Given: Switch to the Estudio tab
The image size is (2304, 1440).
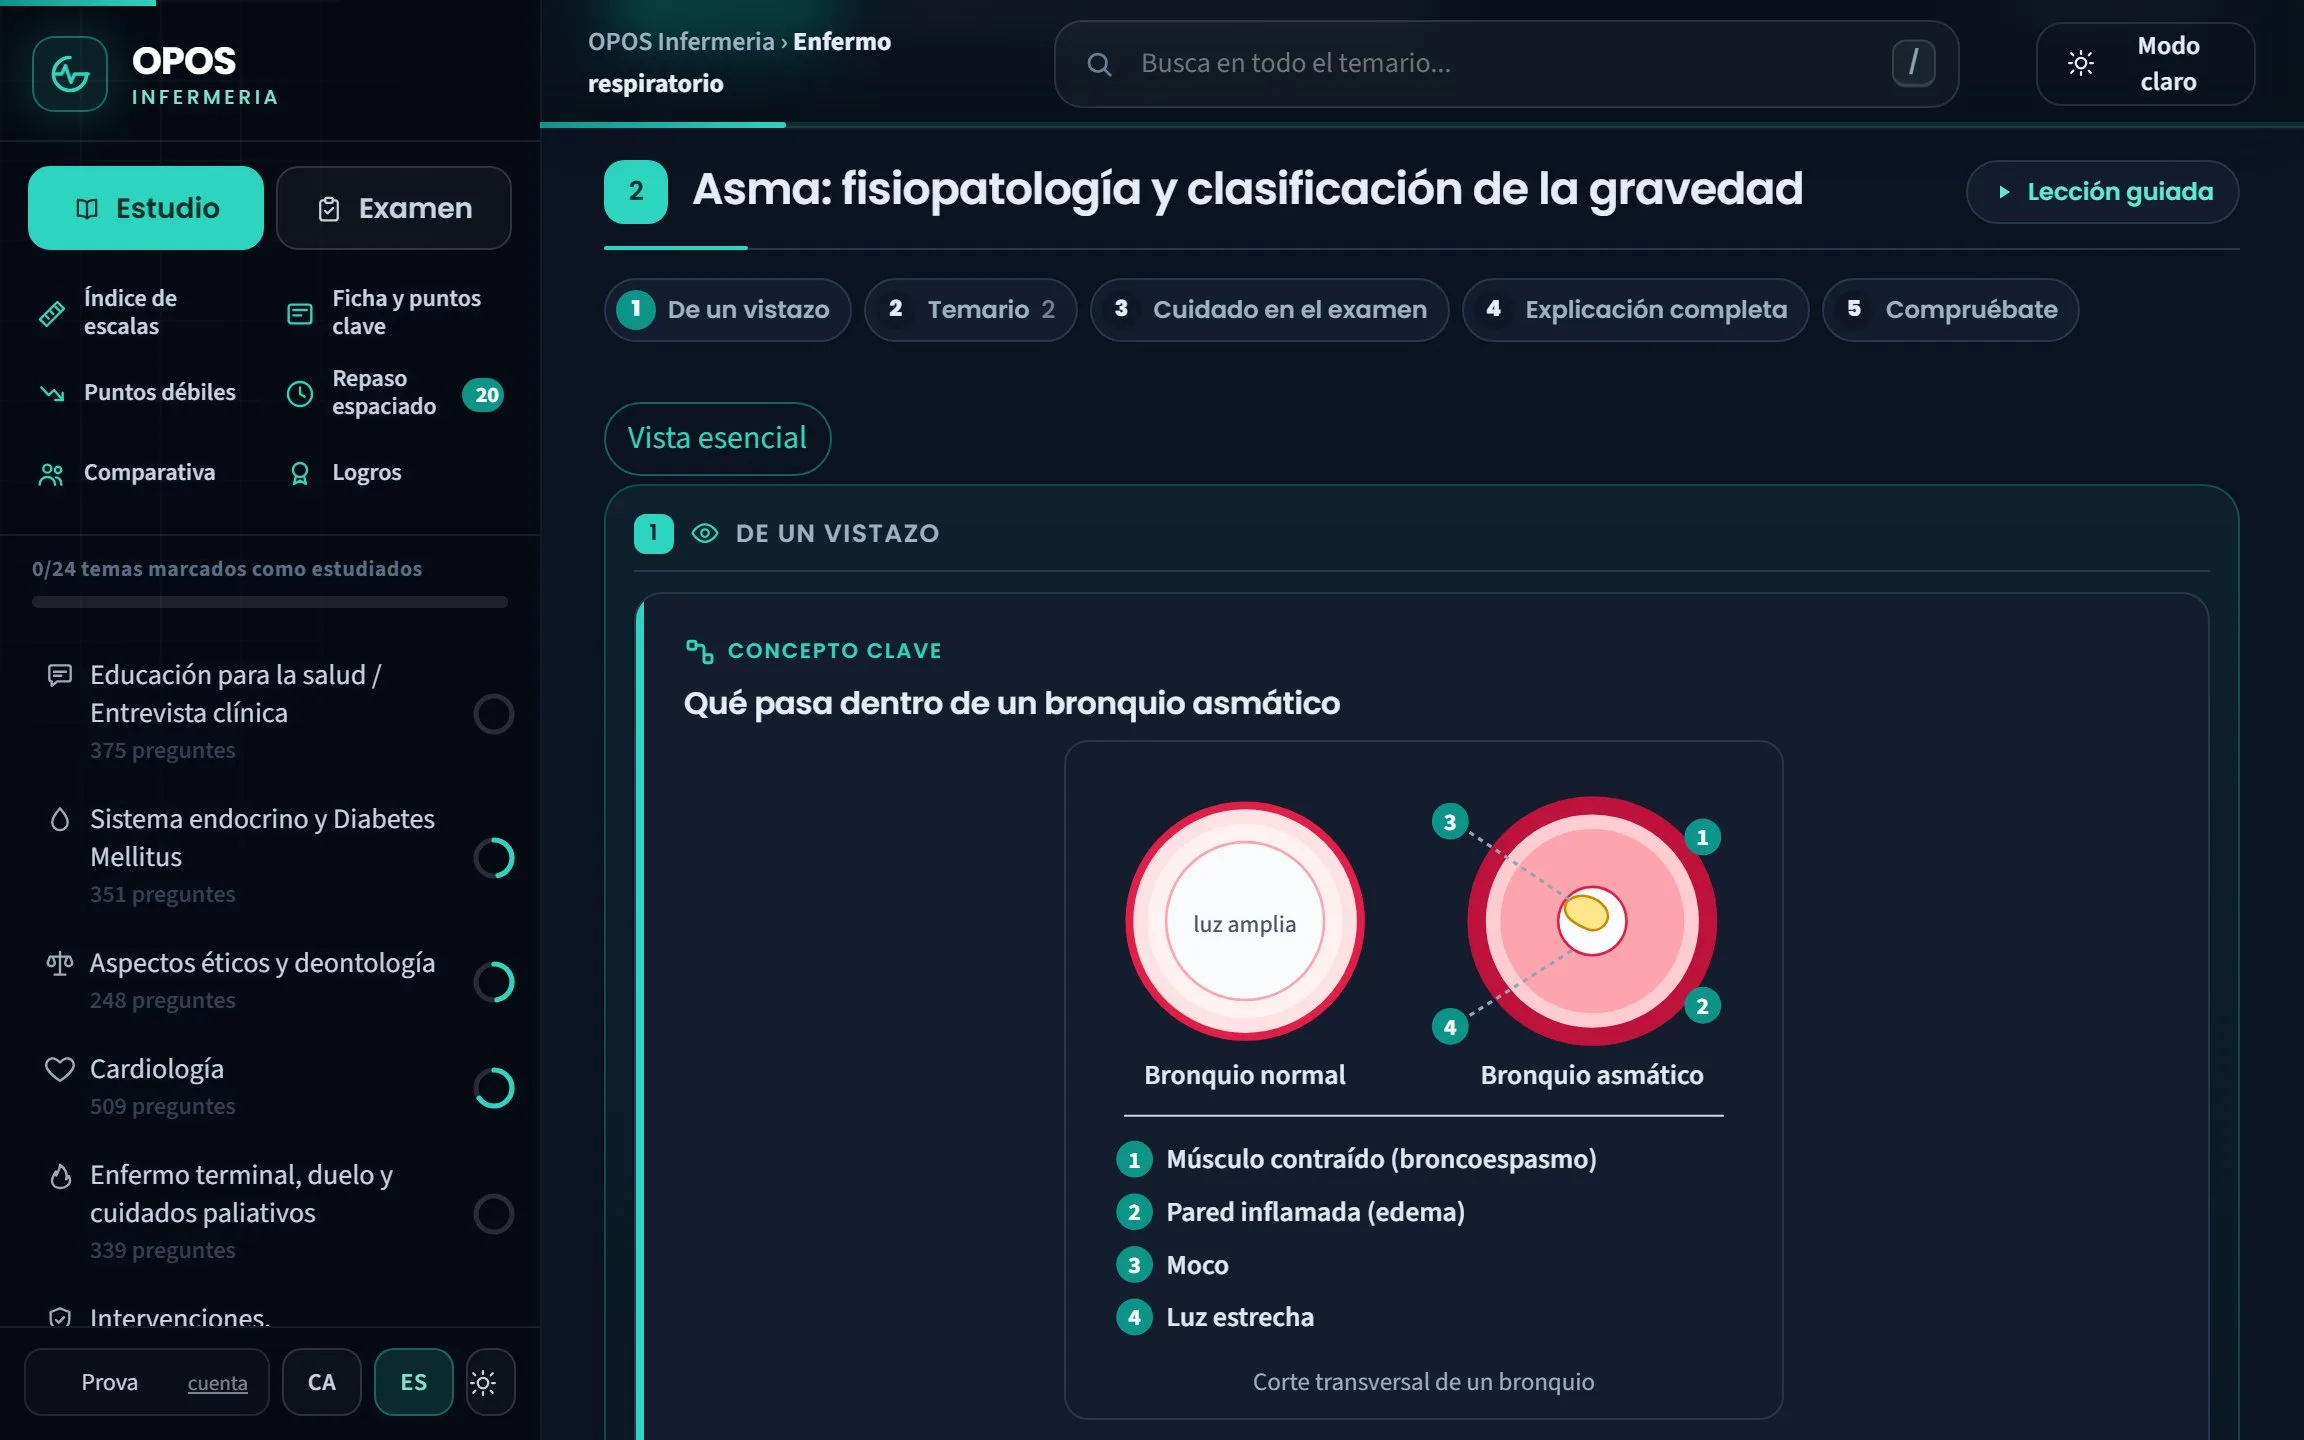Looking at the screenshot, I should pos(146,208).
